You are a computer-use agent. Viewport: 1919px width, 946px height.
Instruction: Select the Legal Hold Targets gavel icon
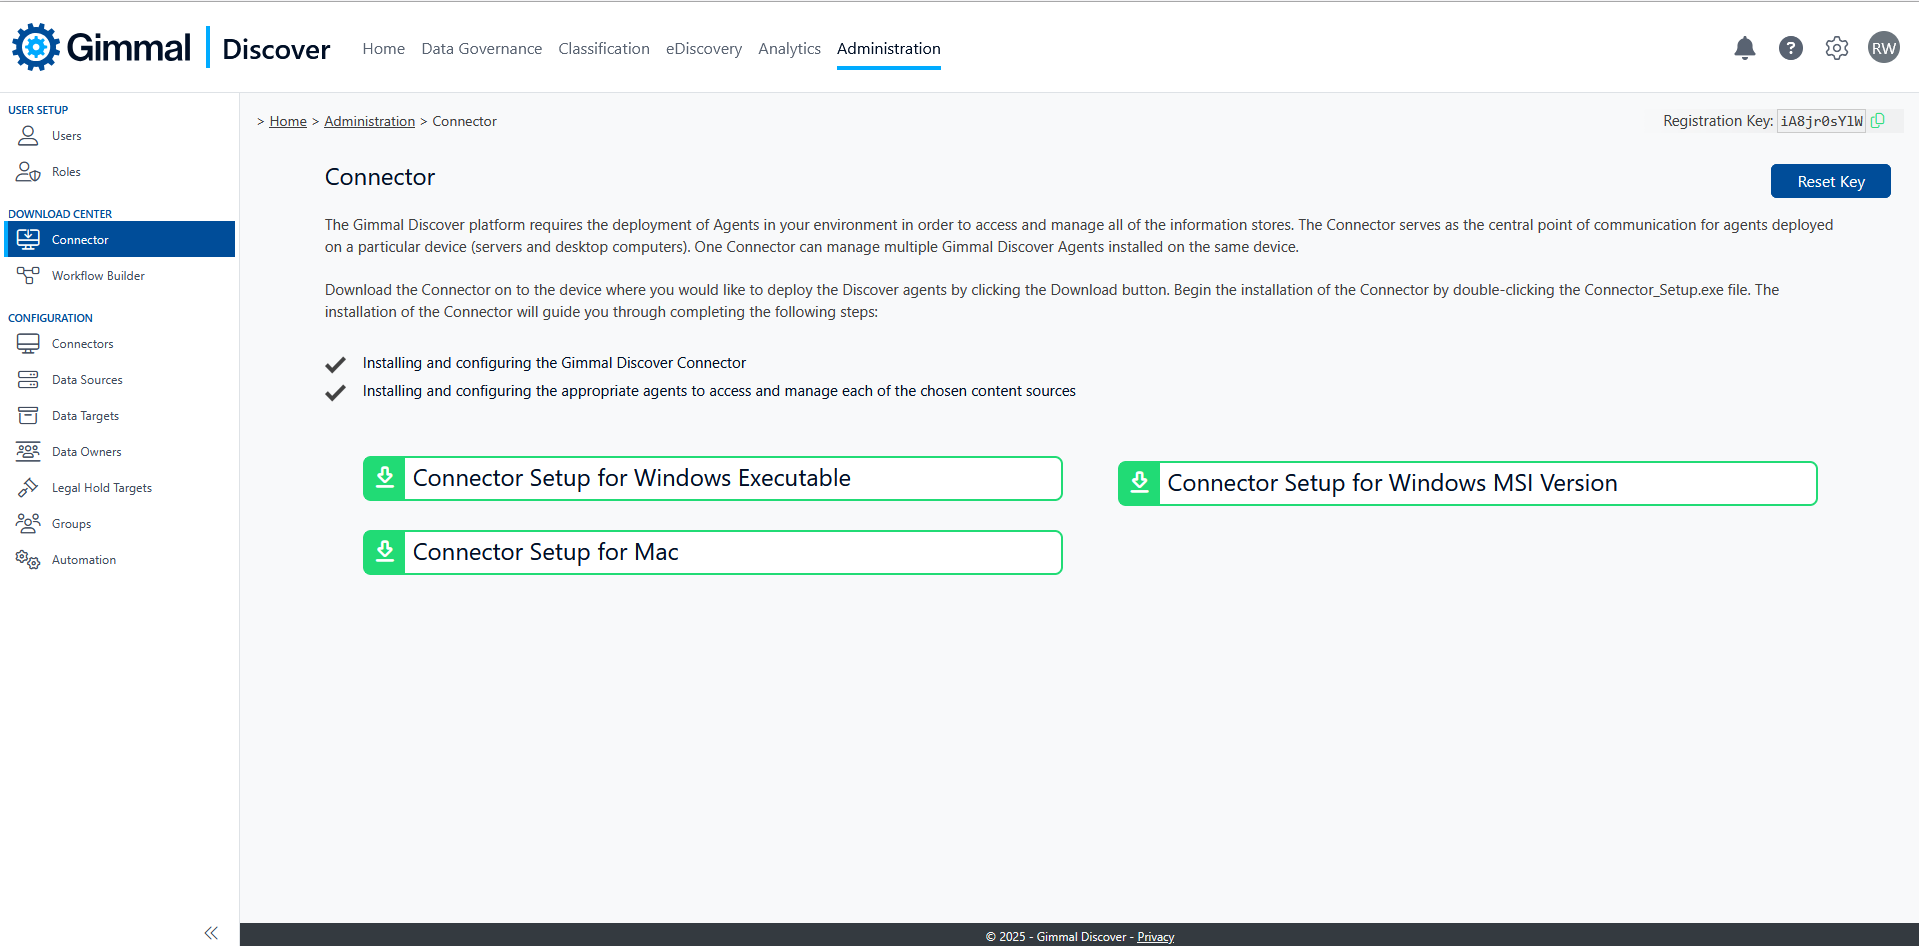(x=28, y=488)
